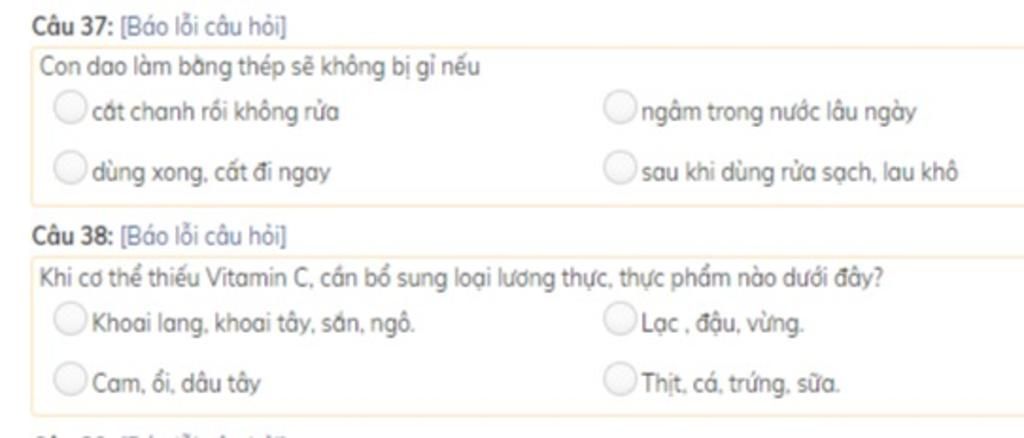
Task: Mark radio for 'sau khi dùng rửa sạch, lau khô'
Action: coord(620,168)
